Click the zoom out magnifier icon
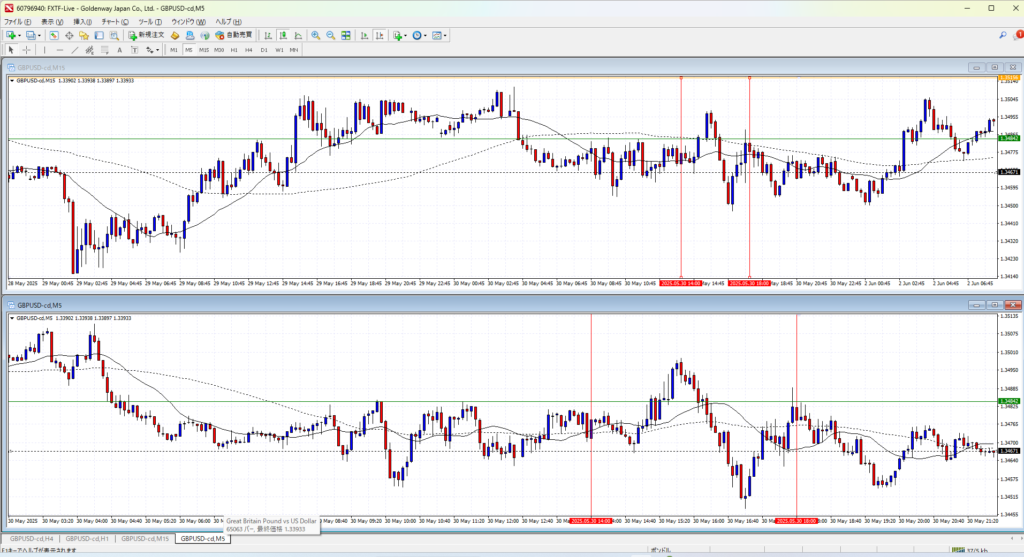 pyautogui.click(x=330, y=35)
